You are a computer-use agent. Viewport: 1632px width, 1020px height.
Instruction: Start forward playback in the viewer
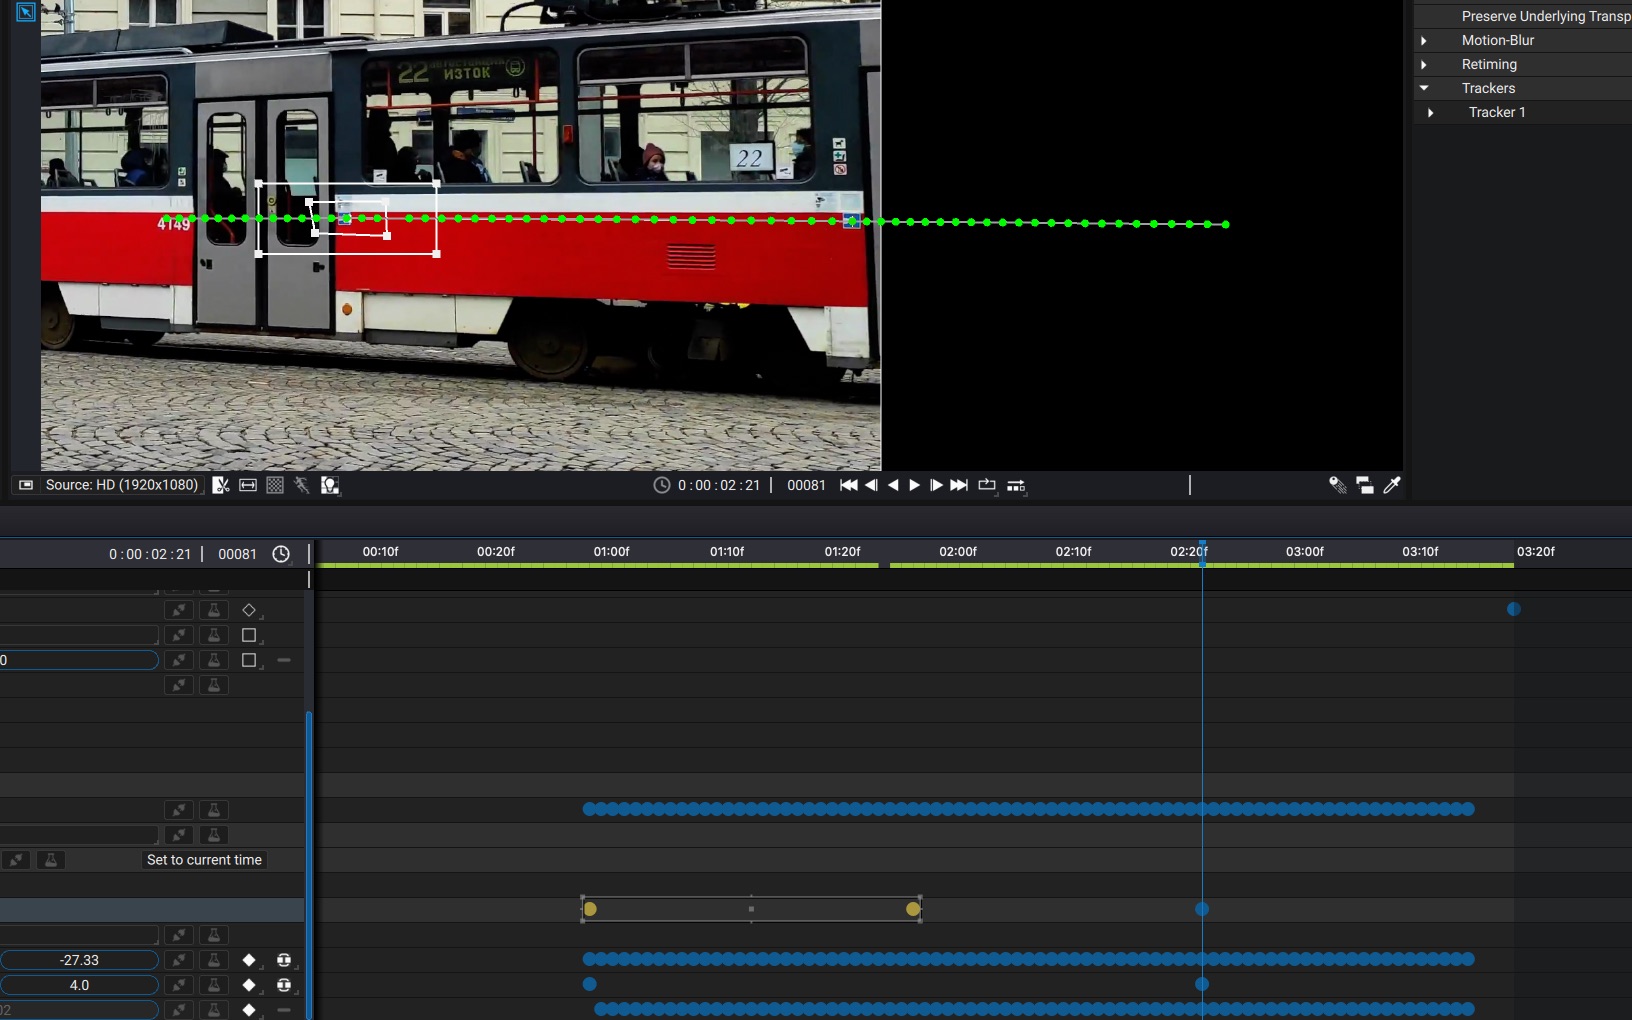pos(914,485)
